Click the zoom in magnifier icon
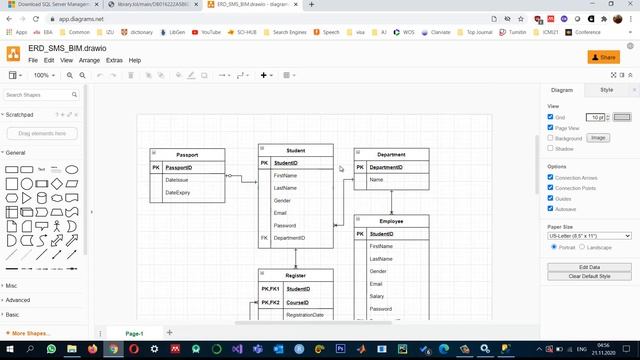Screen dimensions: 640x360 (x=70, y=76)
